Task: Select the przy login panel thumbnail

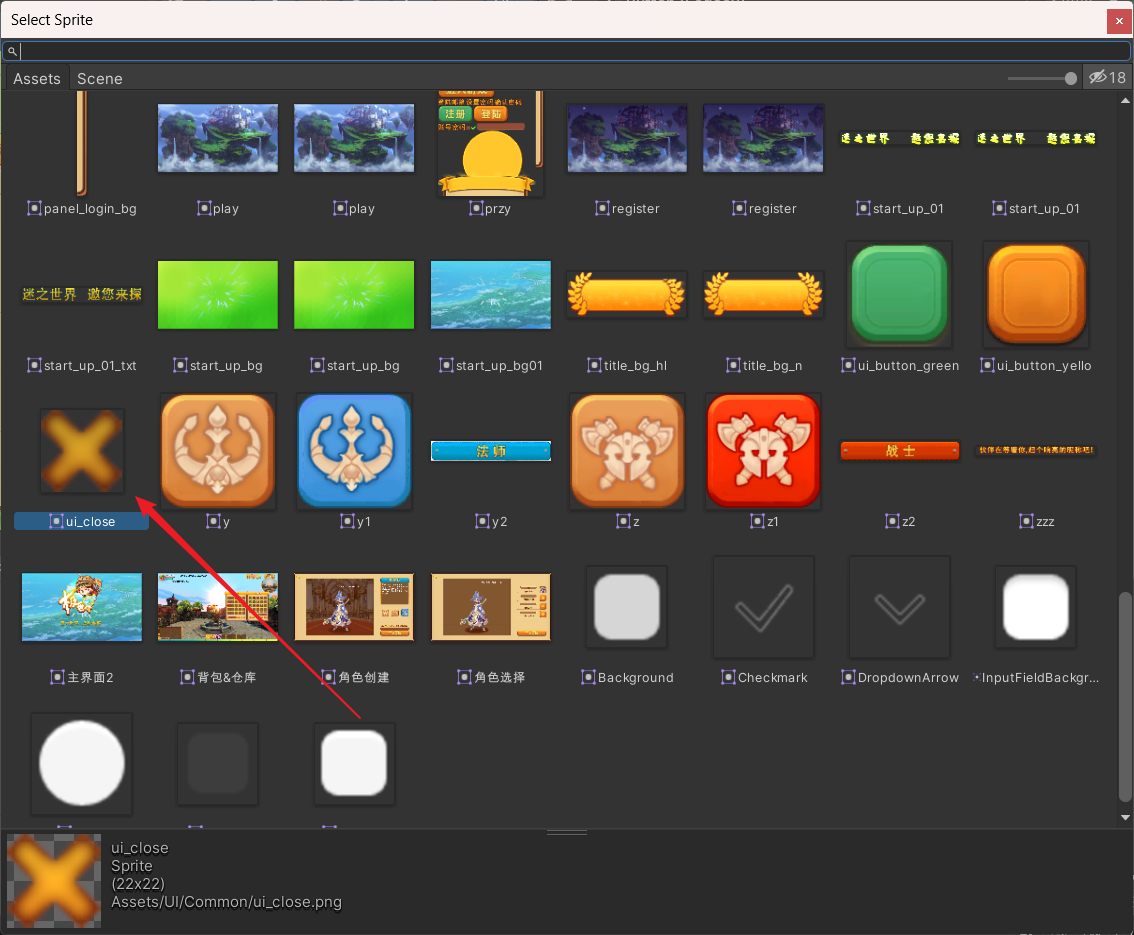Action: [490, 143]
